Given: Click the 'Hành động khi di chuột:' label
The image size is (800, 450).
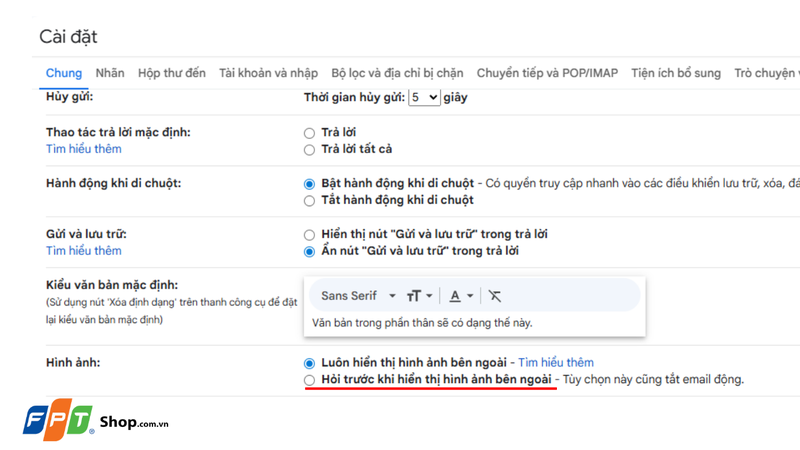Looking at the screenshot, I should click(113, 183).
